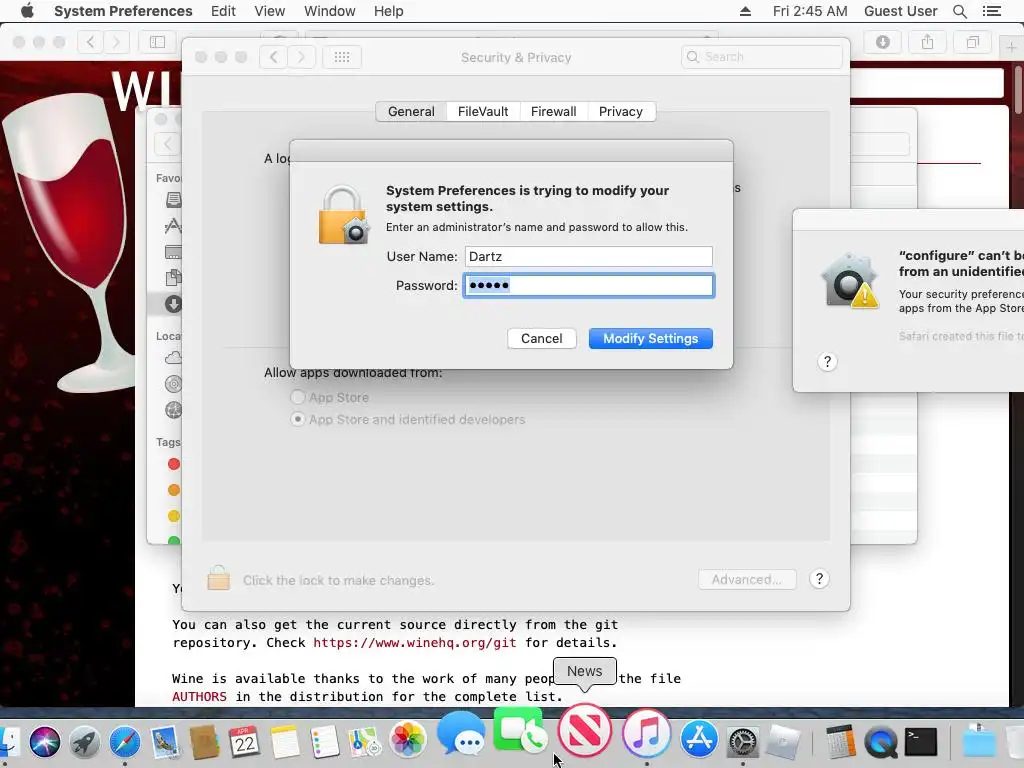Focus the User Name field
1024x768 pixels.
[x=588, y=256]
